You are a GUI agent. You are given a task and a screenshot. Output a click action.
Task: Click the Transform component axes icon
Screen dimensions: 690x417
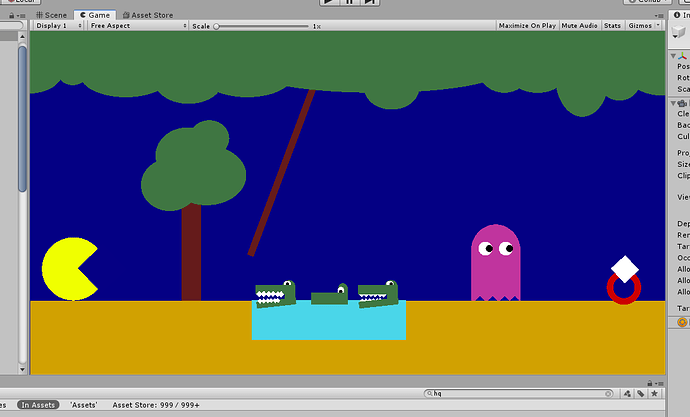[682, 56]
